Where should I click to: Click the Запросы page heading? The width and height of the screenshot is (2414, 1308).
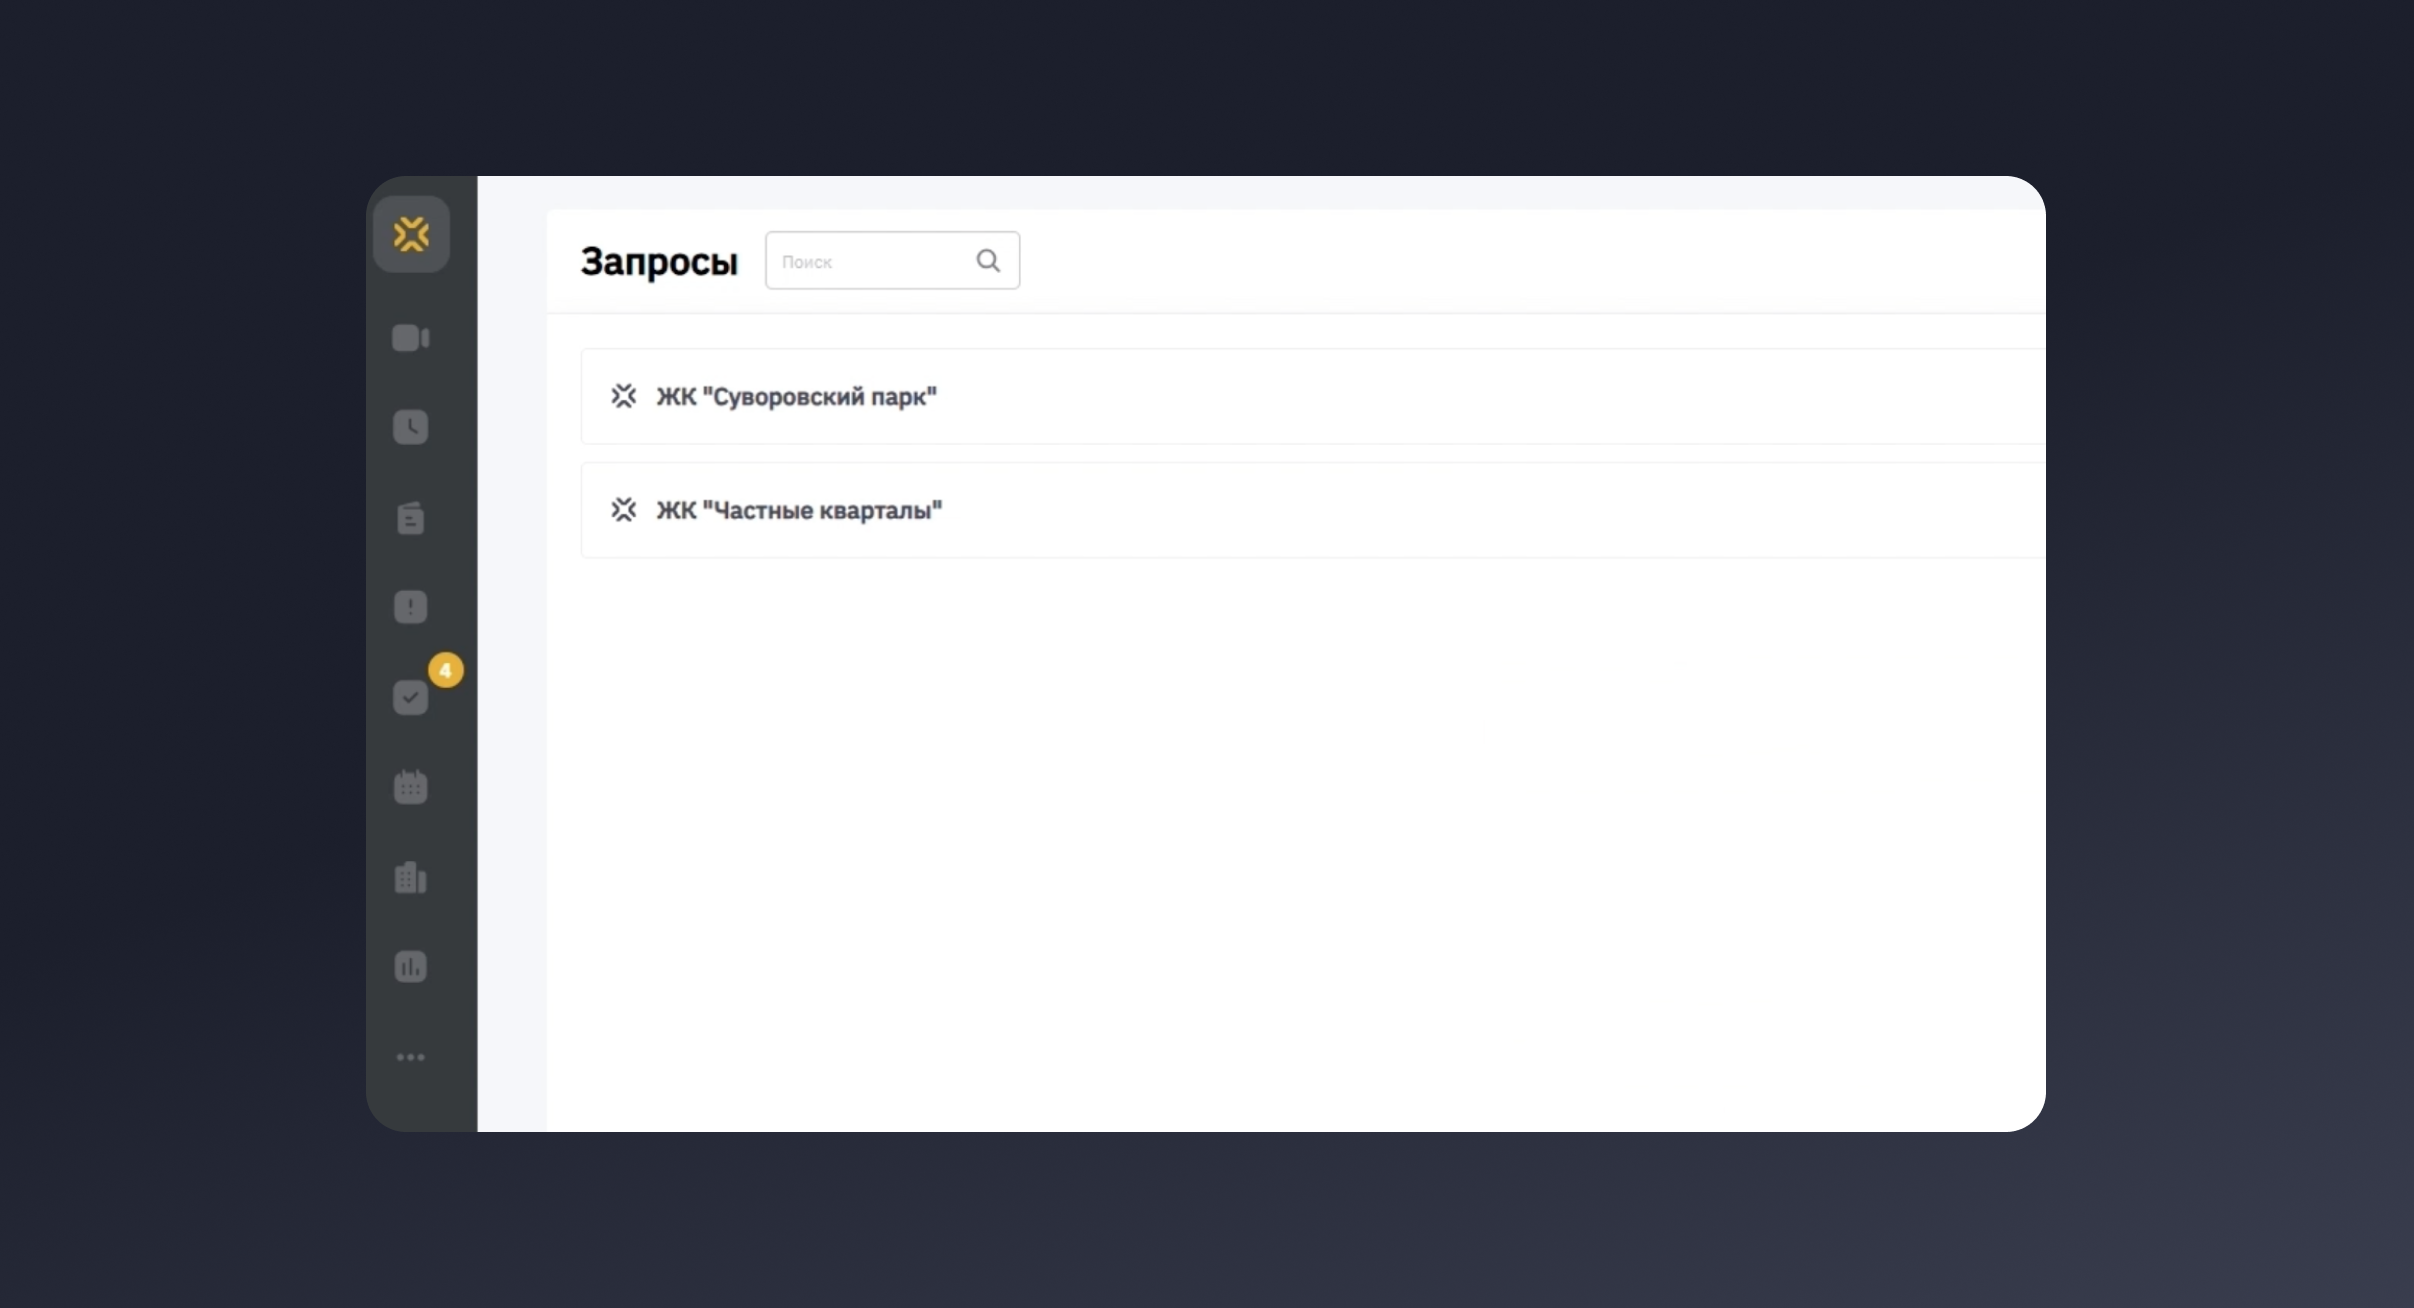pos(659,261)
